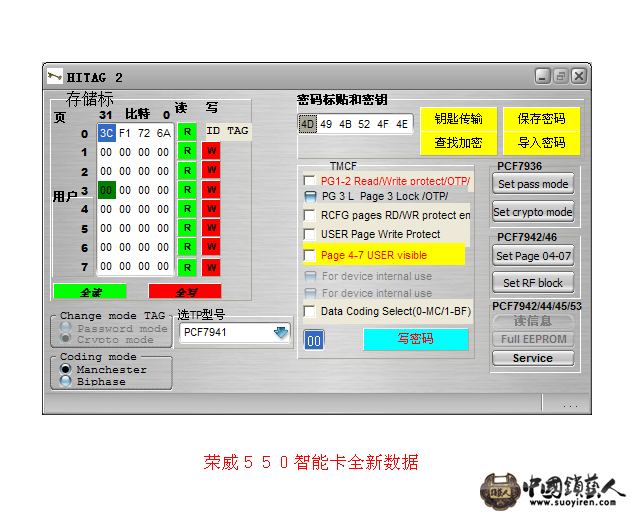The height and width of the screenshot is (519, 633).
Task: Select Biphase coding mode
Action: click(65, 381)
